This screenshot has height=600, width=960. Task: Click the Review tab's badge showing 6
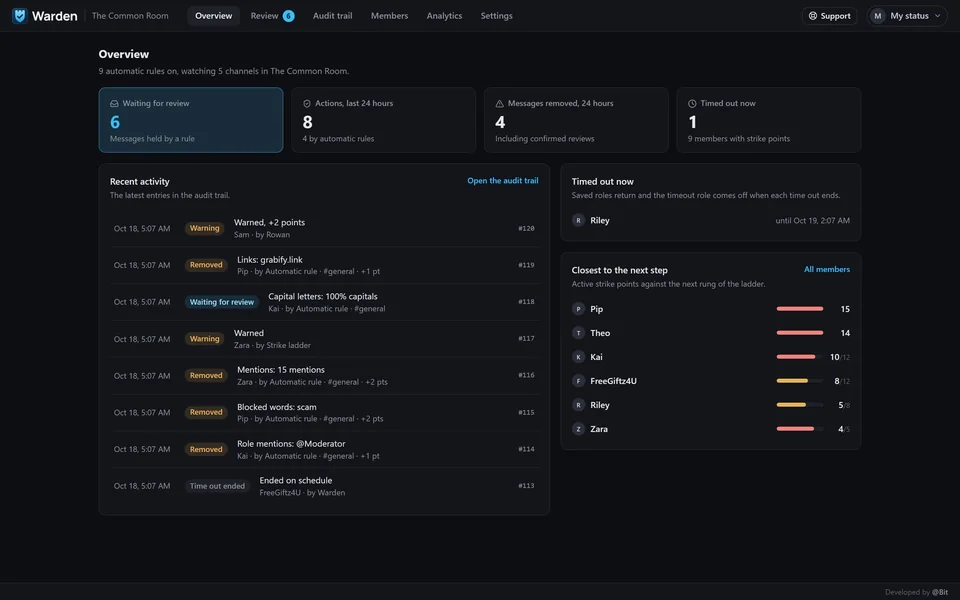click(x=288, y=16)
